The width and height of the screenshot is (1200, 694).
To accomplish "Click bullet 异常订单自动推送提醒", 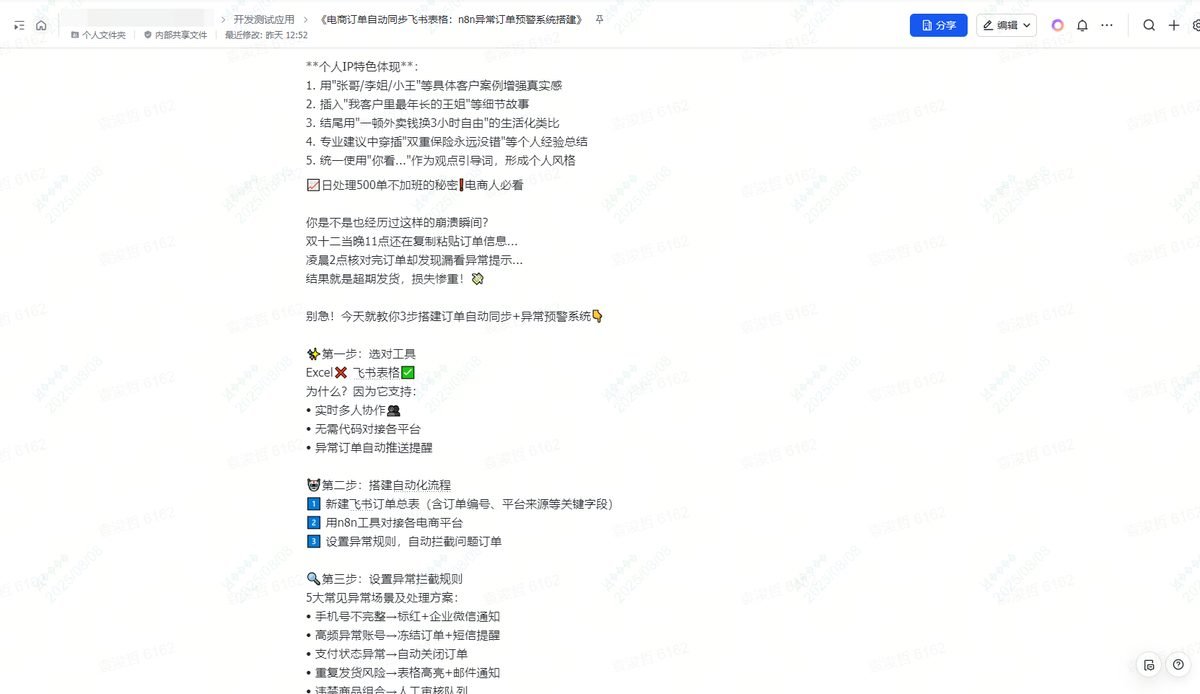I will tap(369, 448).
